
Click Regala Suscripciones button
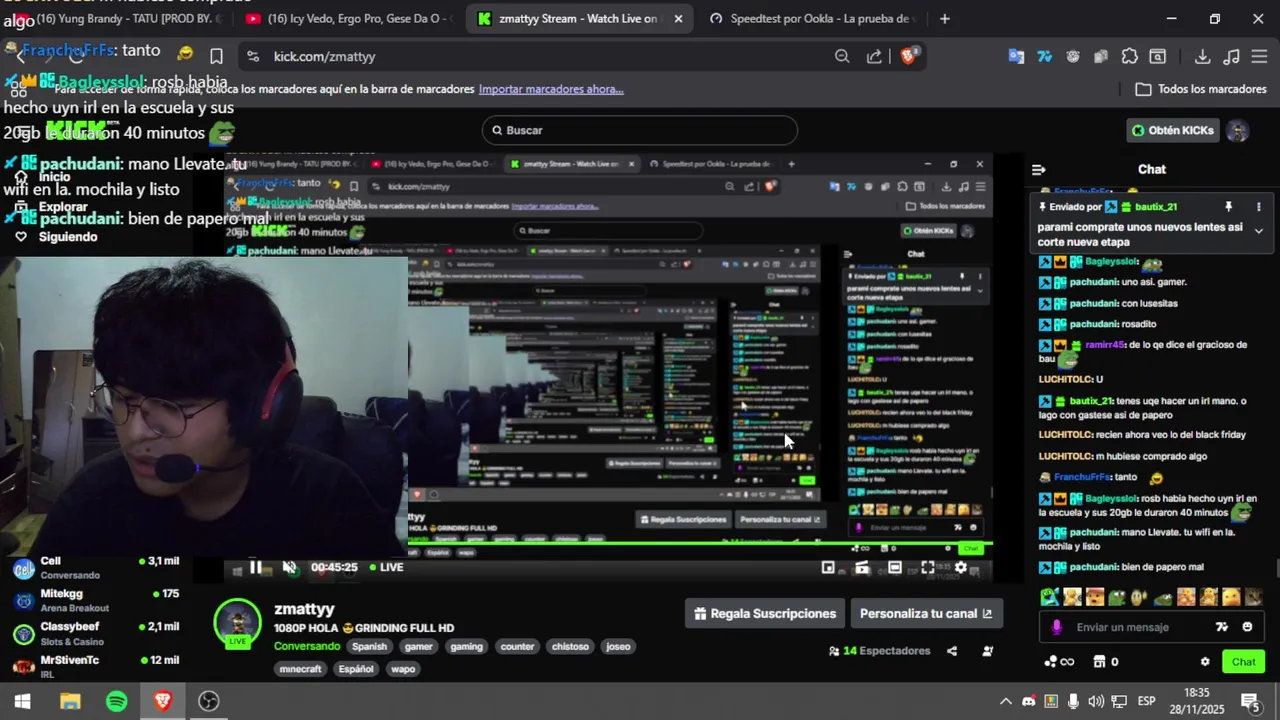coord(765,614)
